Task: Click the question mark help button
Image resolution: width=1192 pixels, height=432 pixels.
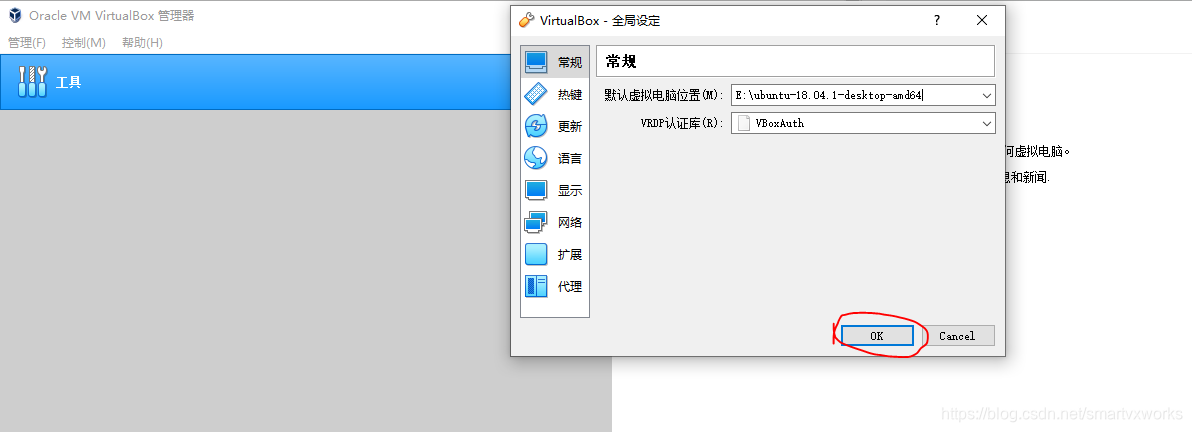Action: pos(937,21)
